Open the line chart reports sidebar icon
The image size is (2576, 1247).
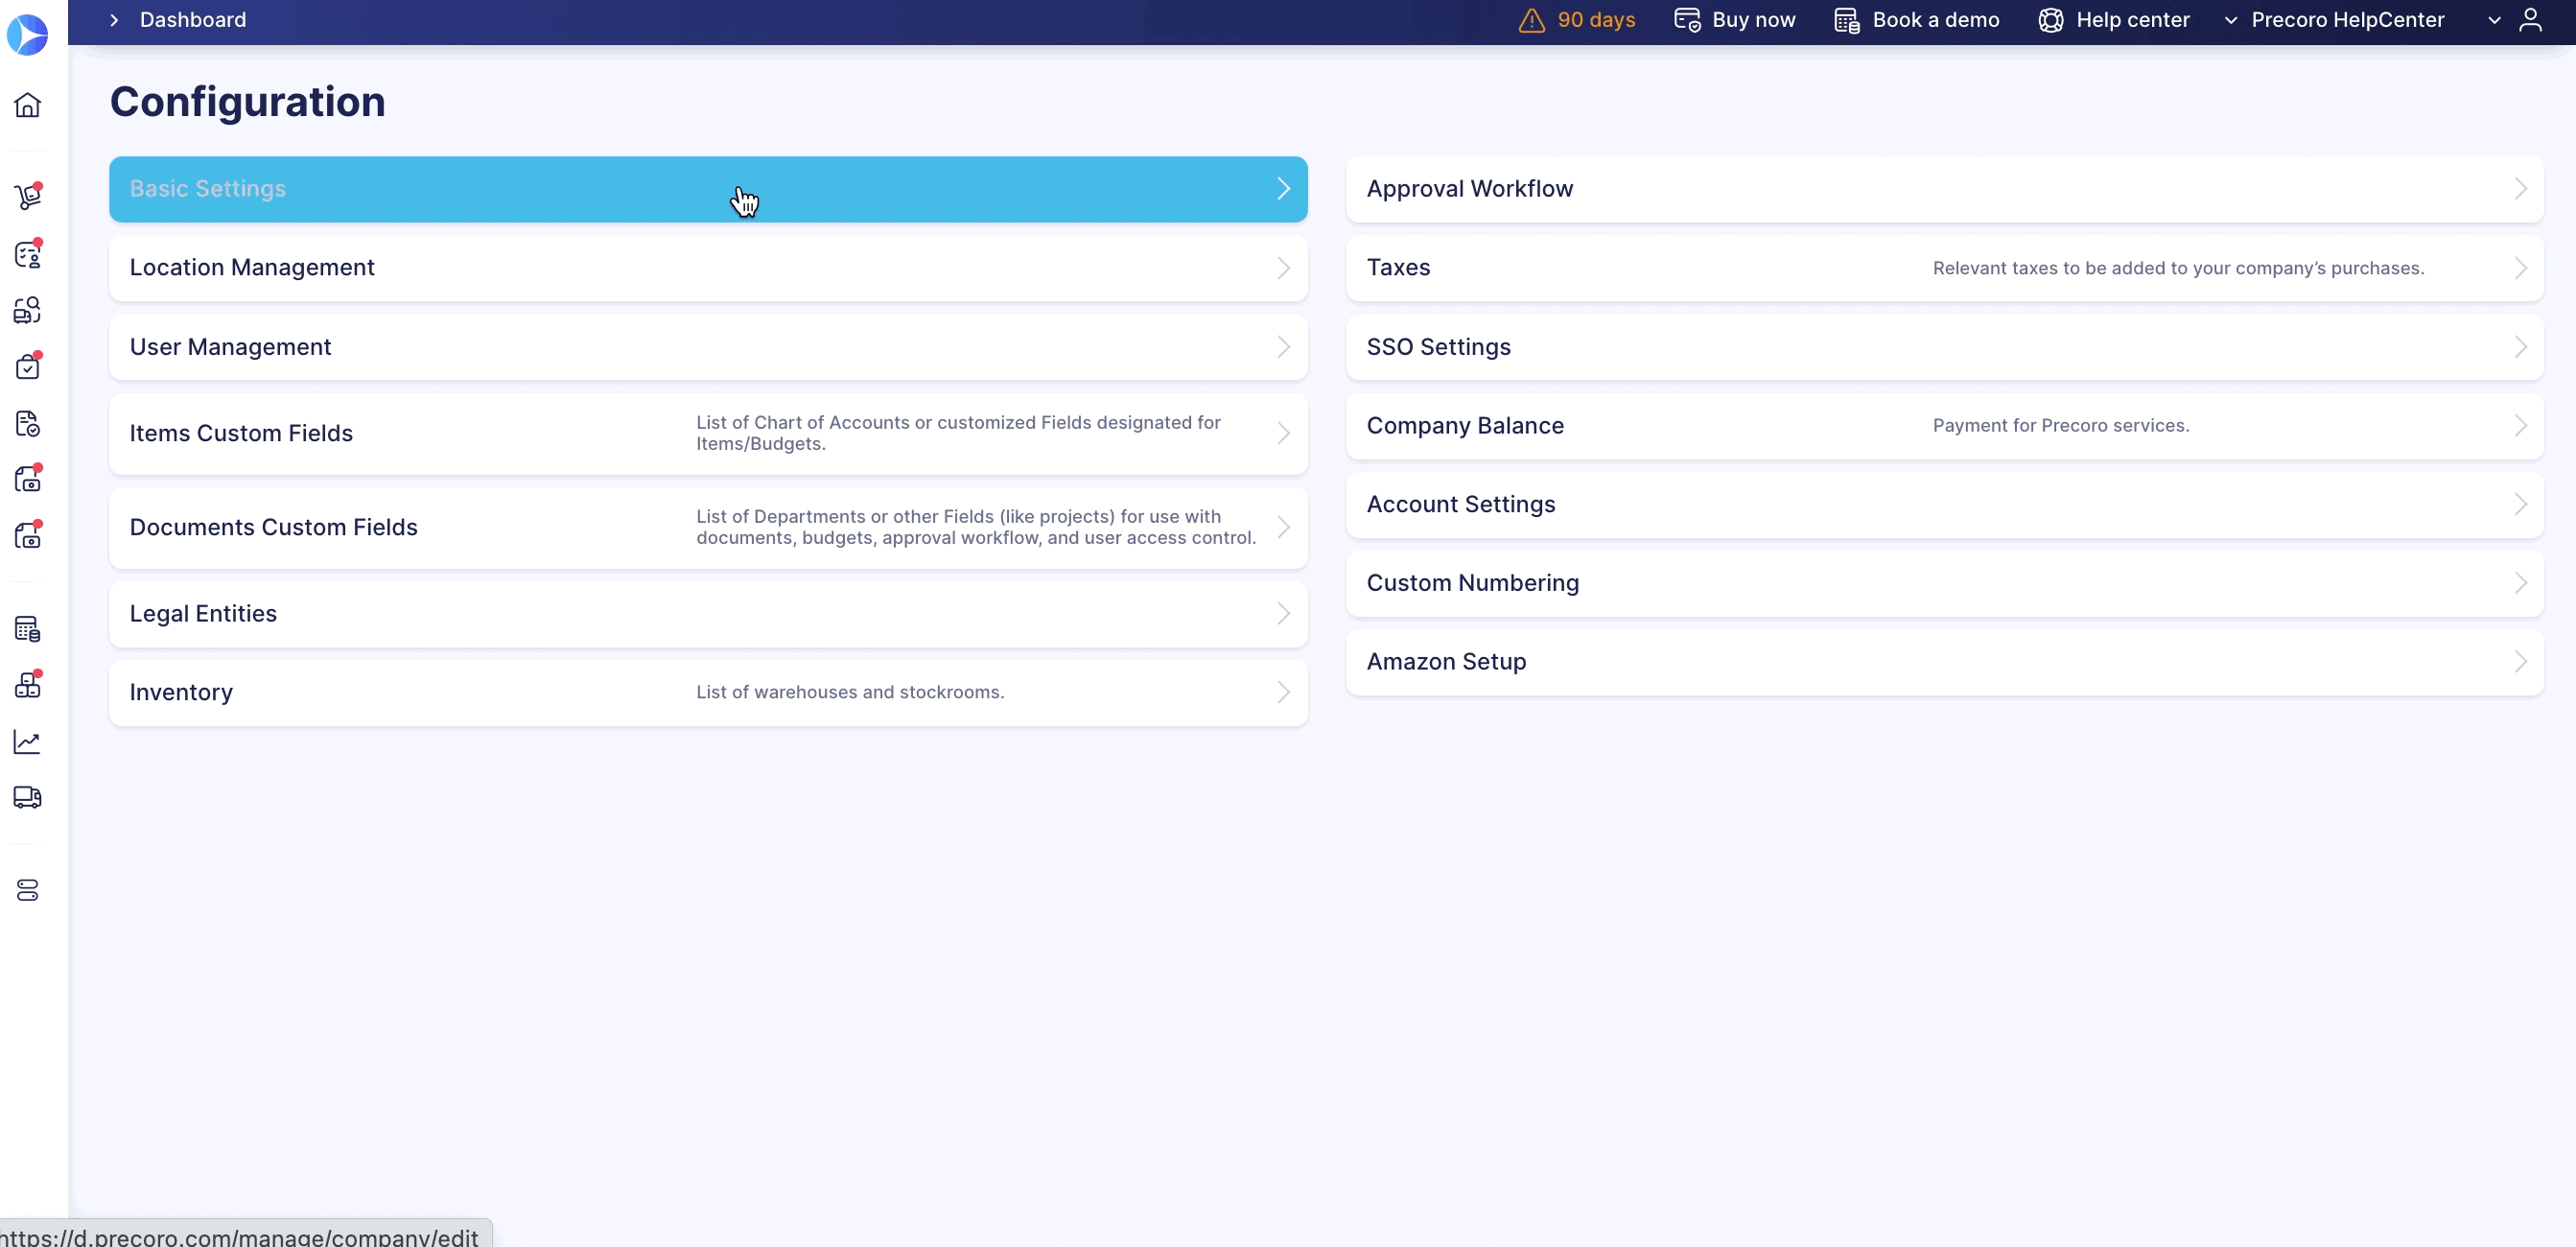[x=28, y=741]
